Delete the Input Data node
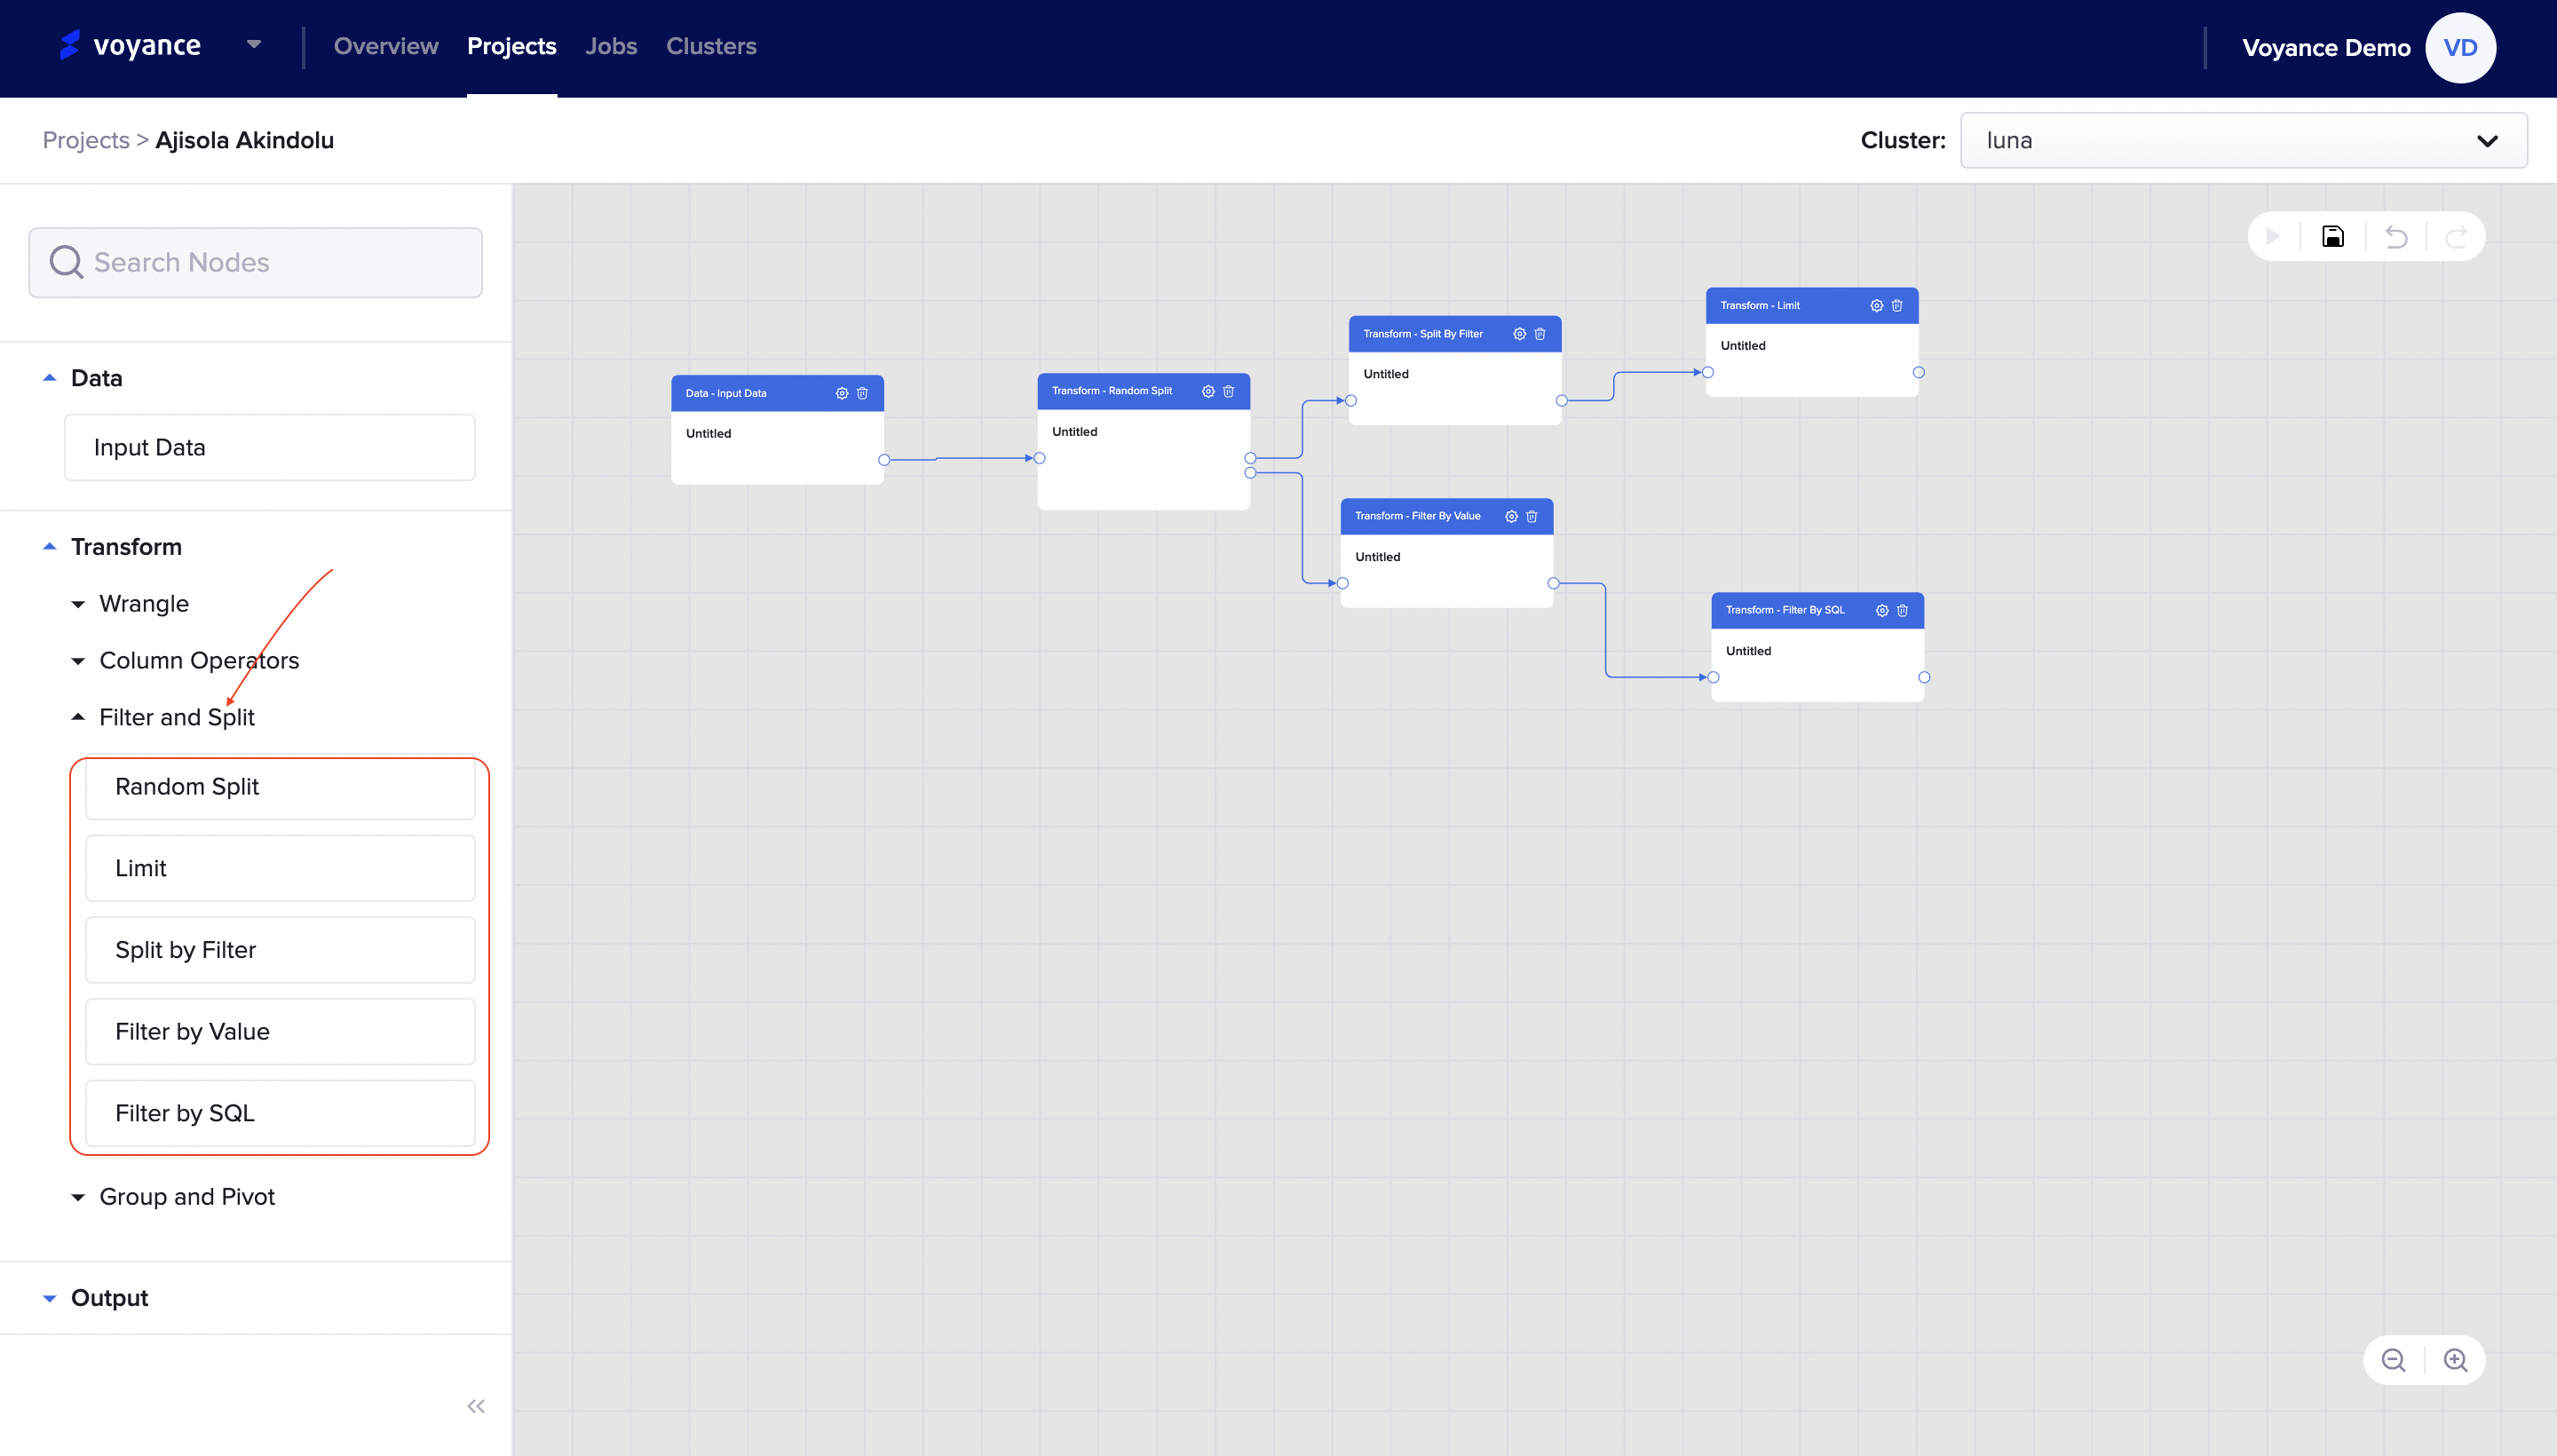Image resolution: width=2557 pixels, height=1456 pixels. click(862, 393)
